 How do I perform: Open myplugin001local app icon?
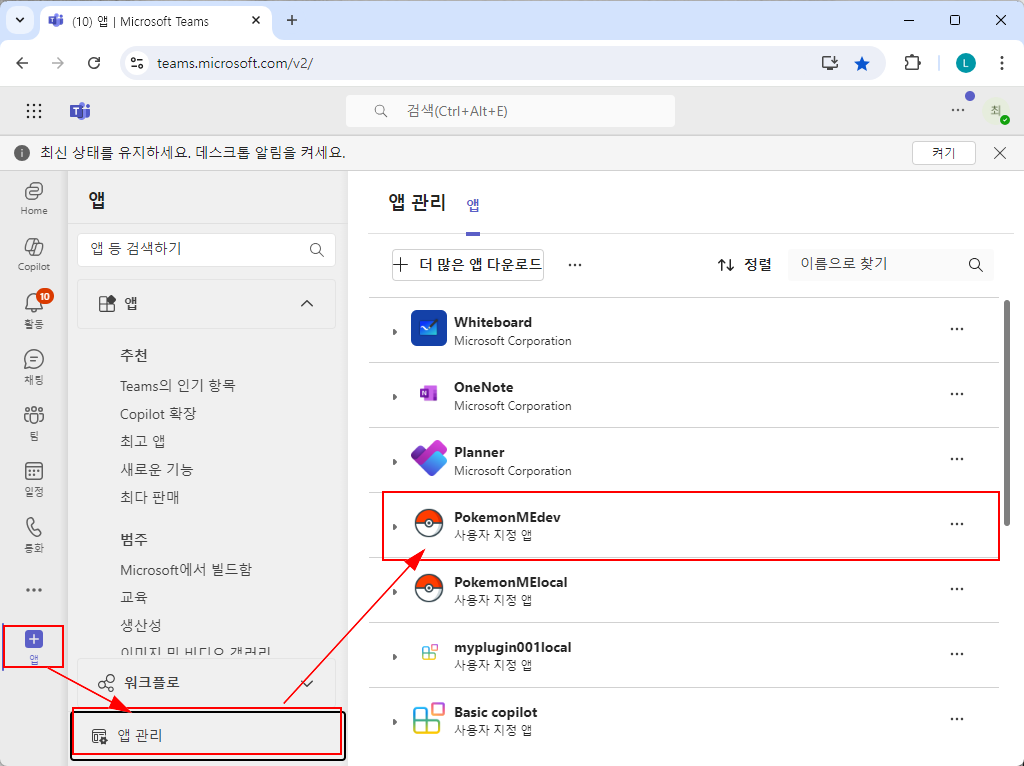(429, 652)
